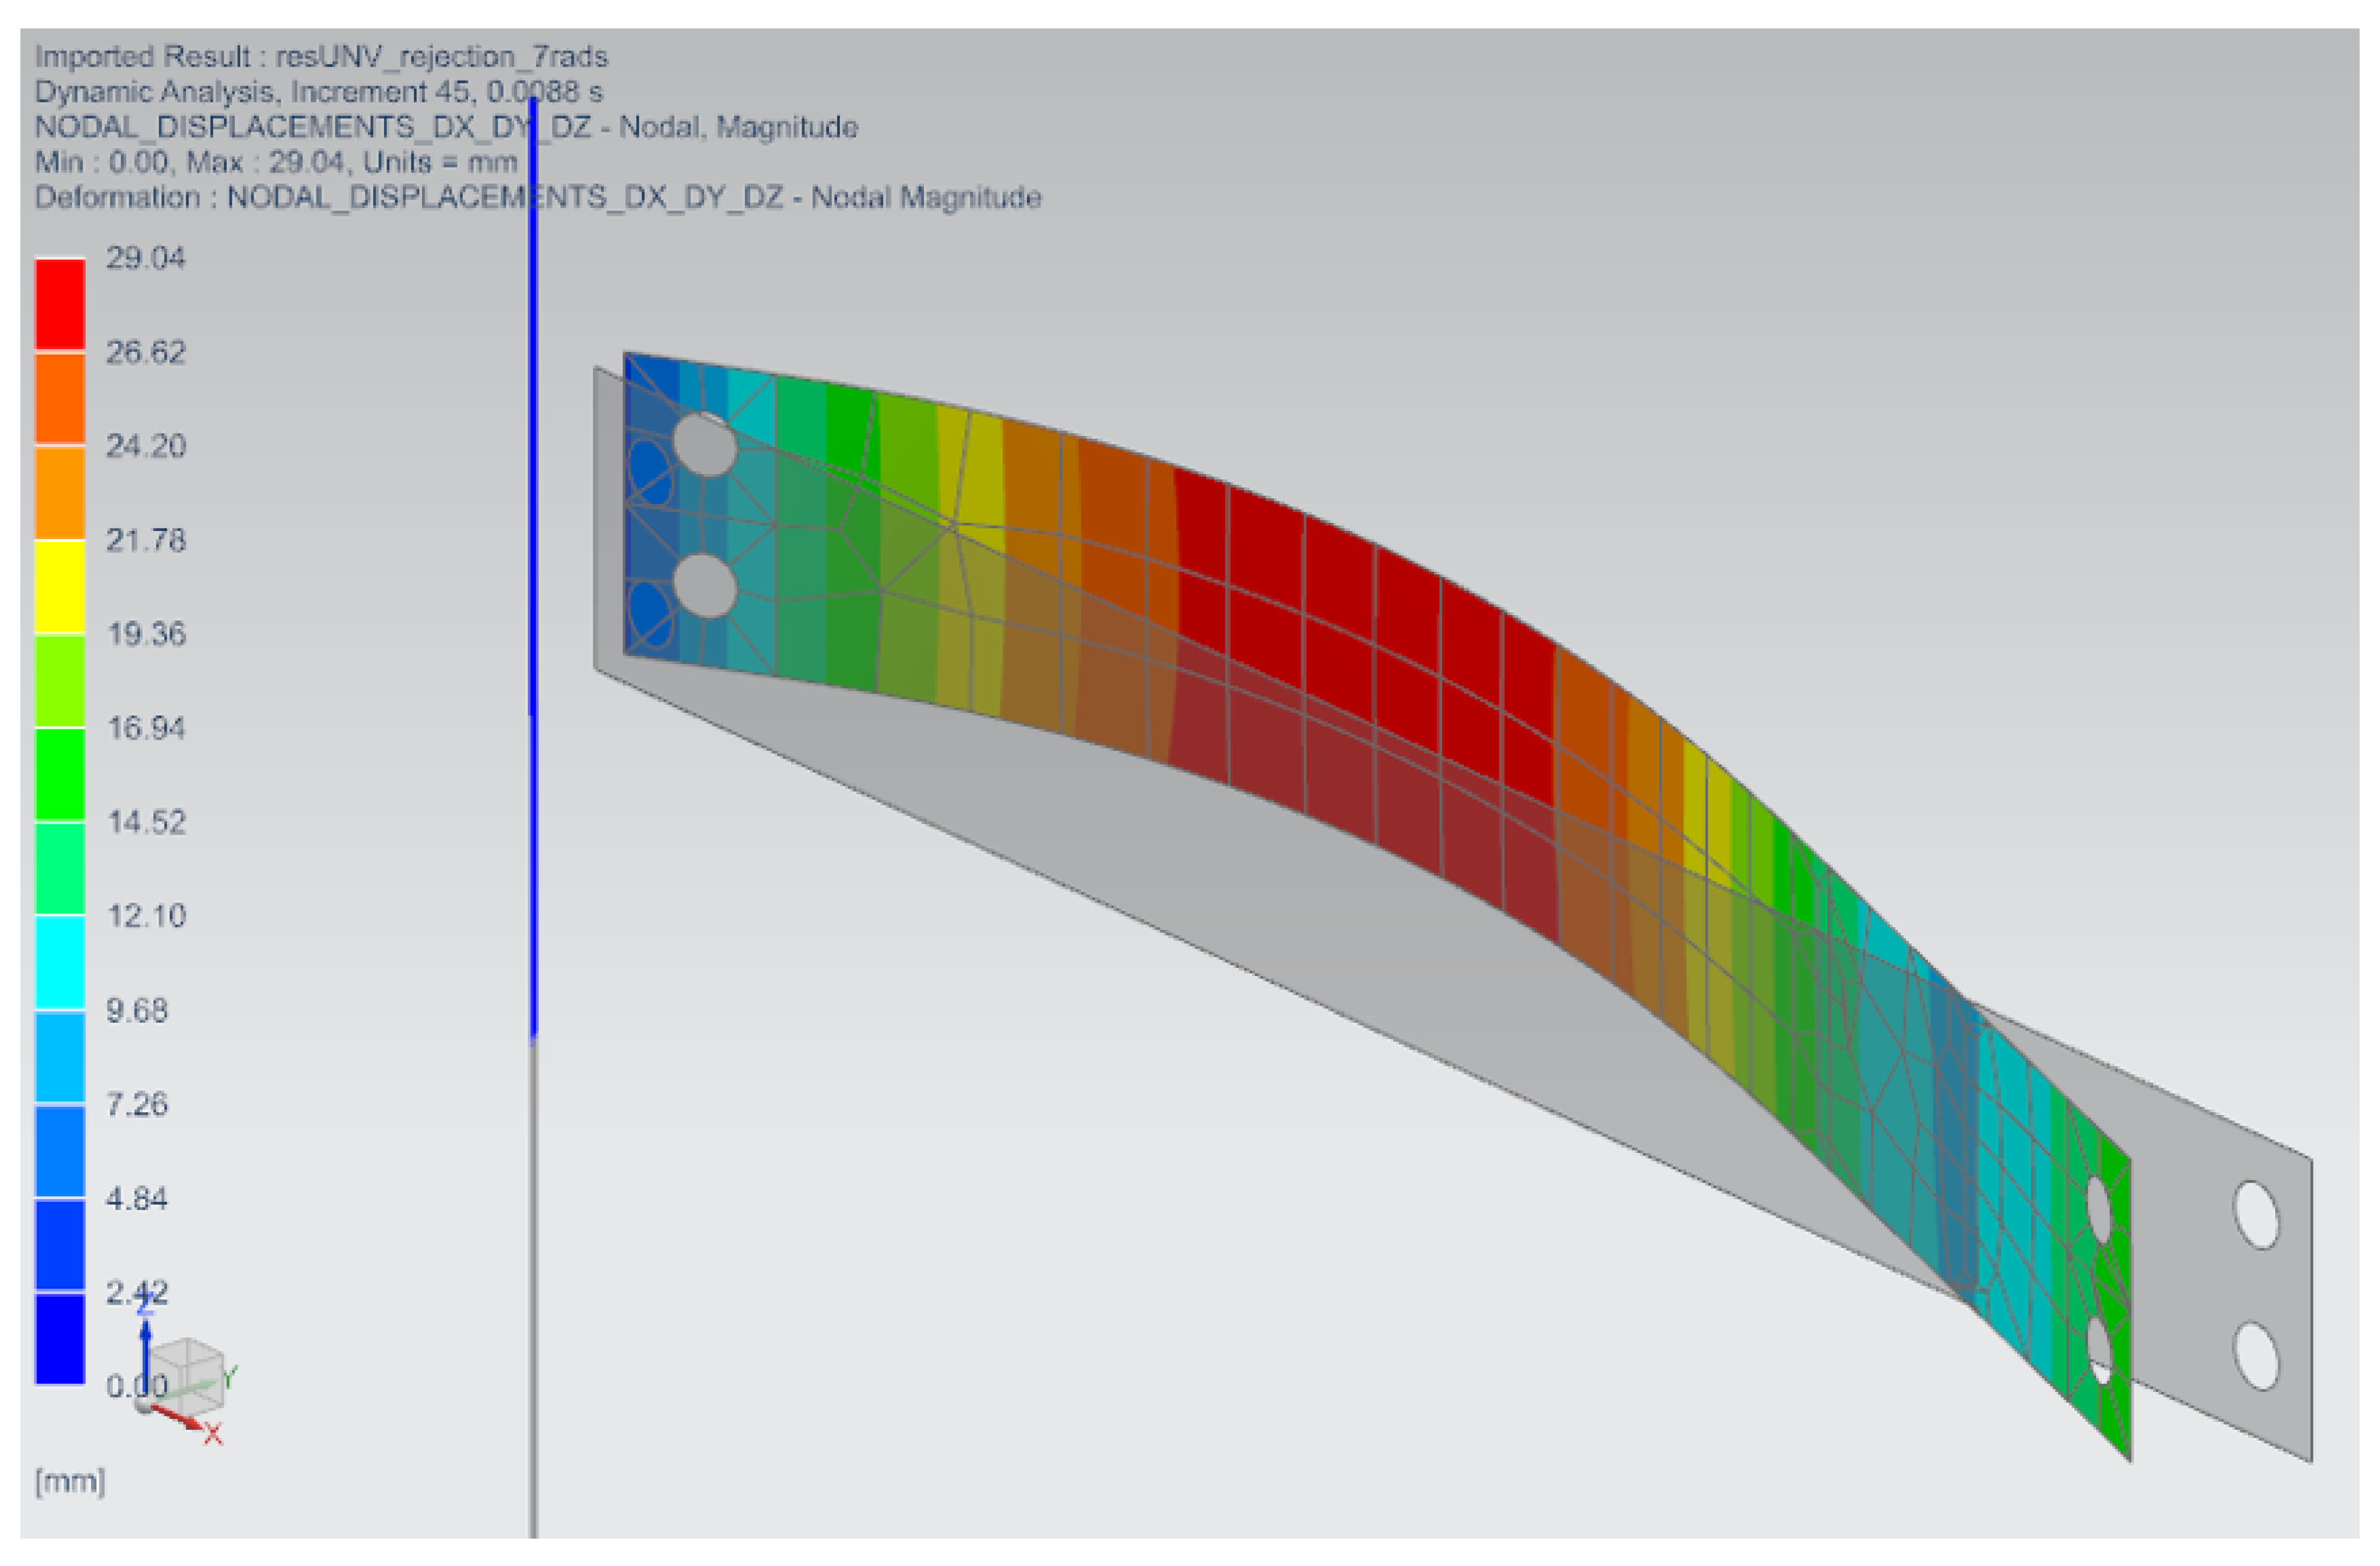Viewport: 2380px width, 1566px height.
Task: Click the cyan legend swatch below 12.10
Action: [60, 962]
